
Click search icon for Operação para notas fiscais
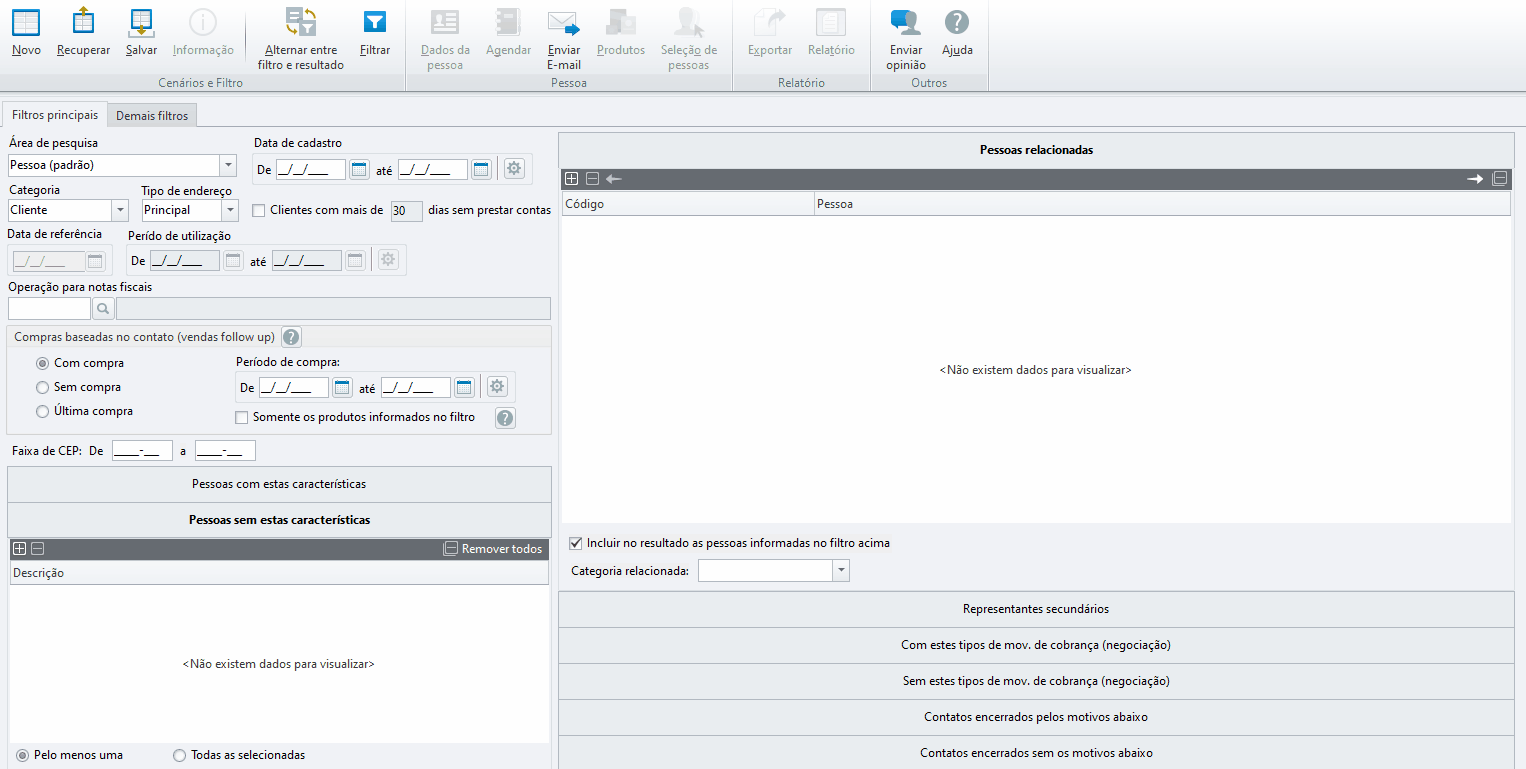coord(102,309)
